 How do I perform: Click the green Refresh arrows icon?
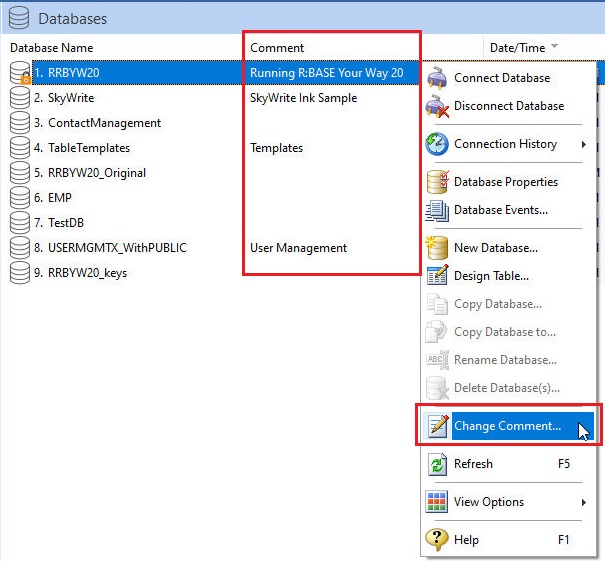[x=437, y=464]
